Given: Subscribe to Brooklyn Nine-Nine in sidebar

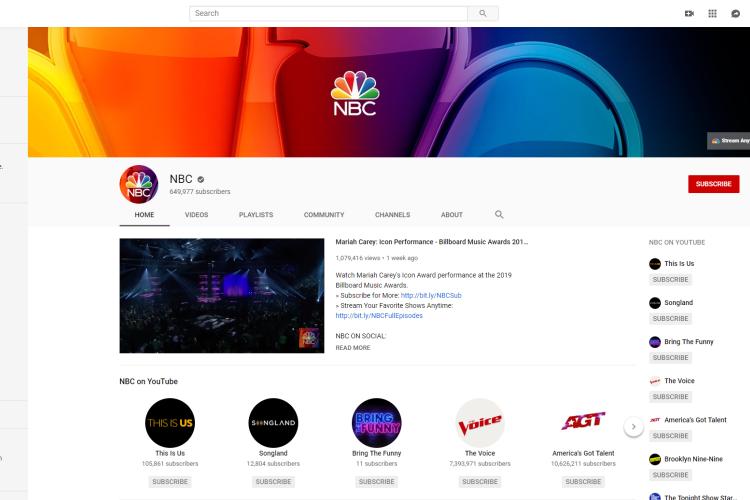Looking at the screenshot, I should coord(670,475).
